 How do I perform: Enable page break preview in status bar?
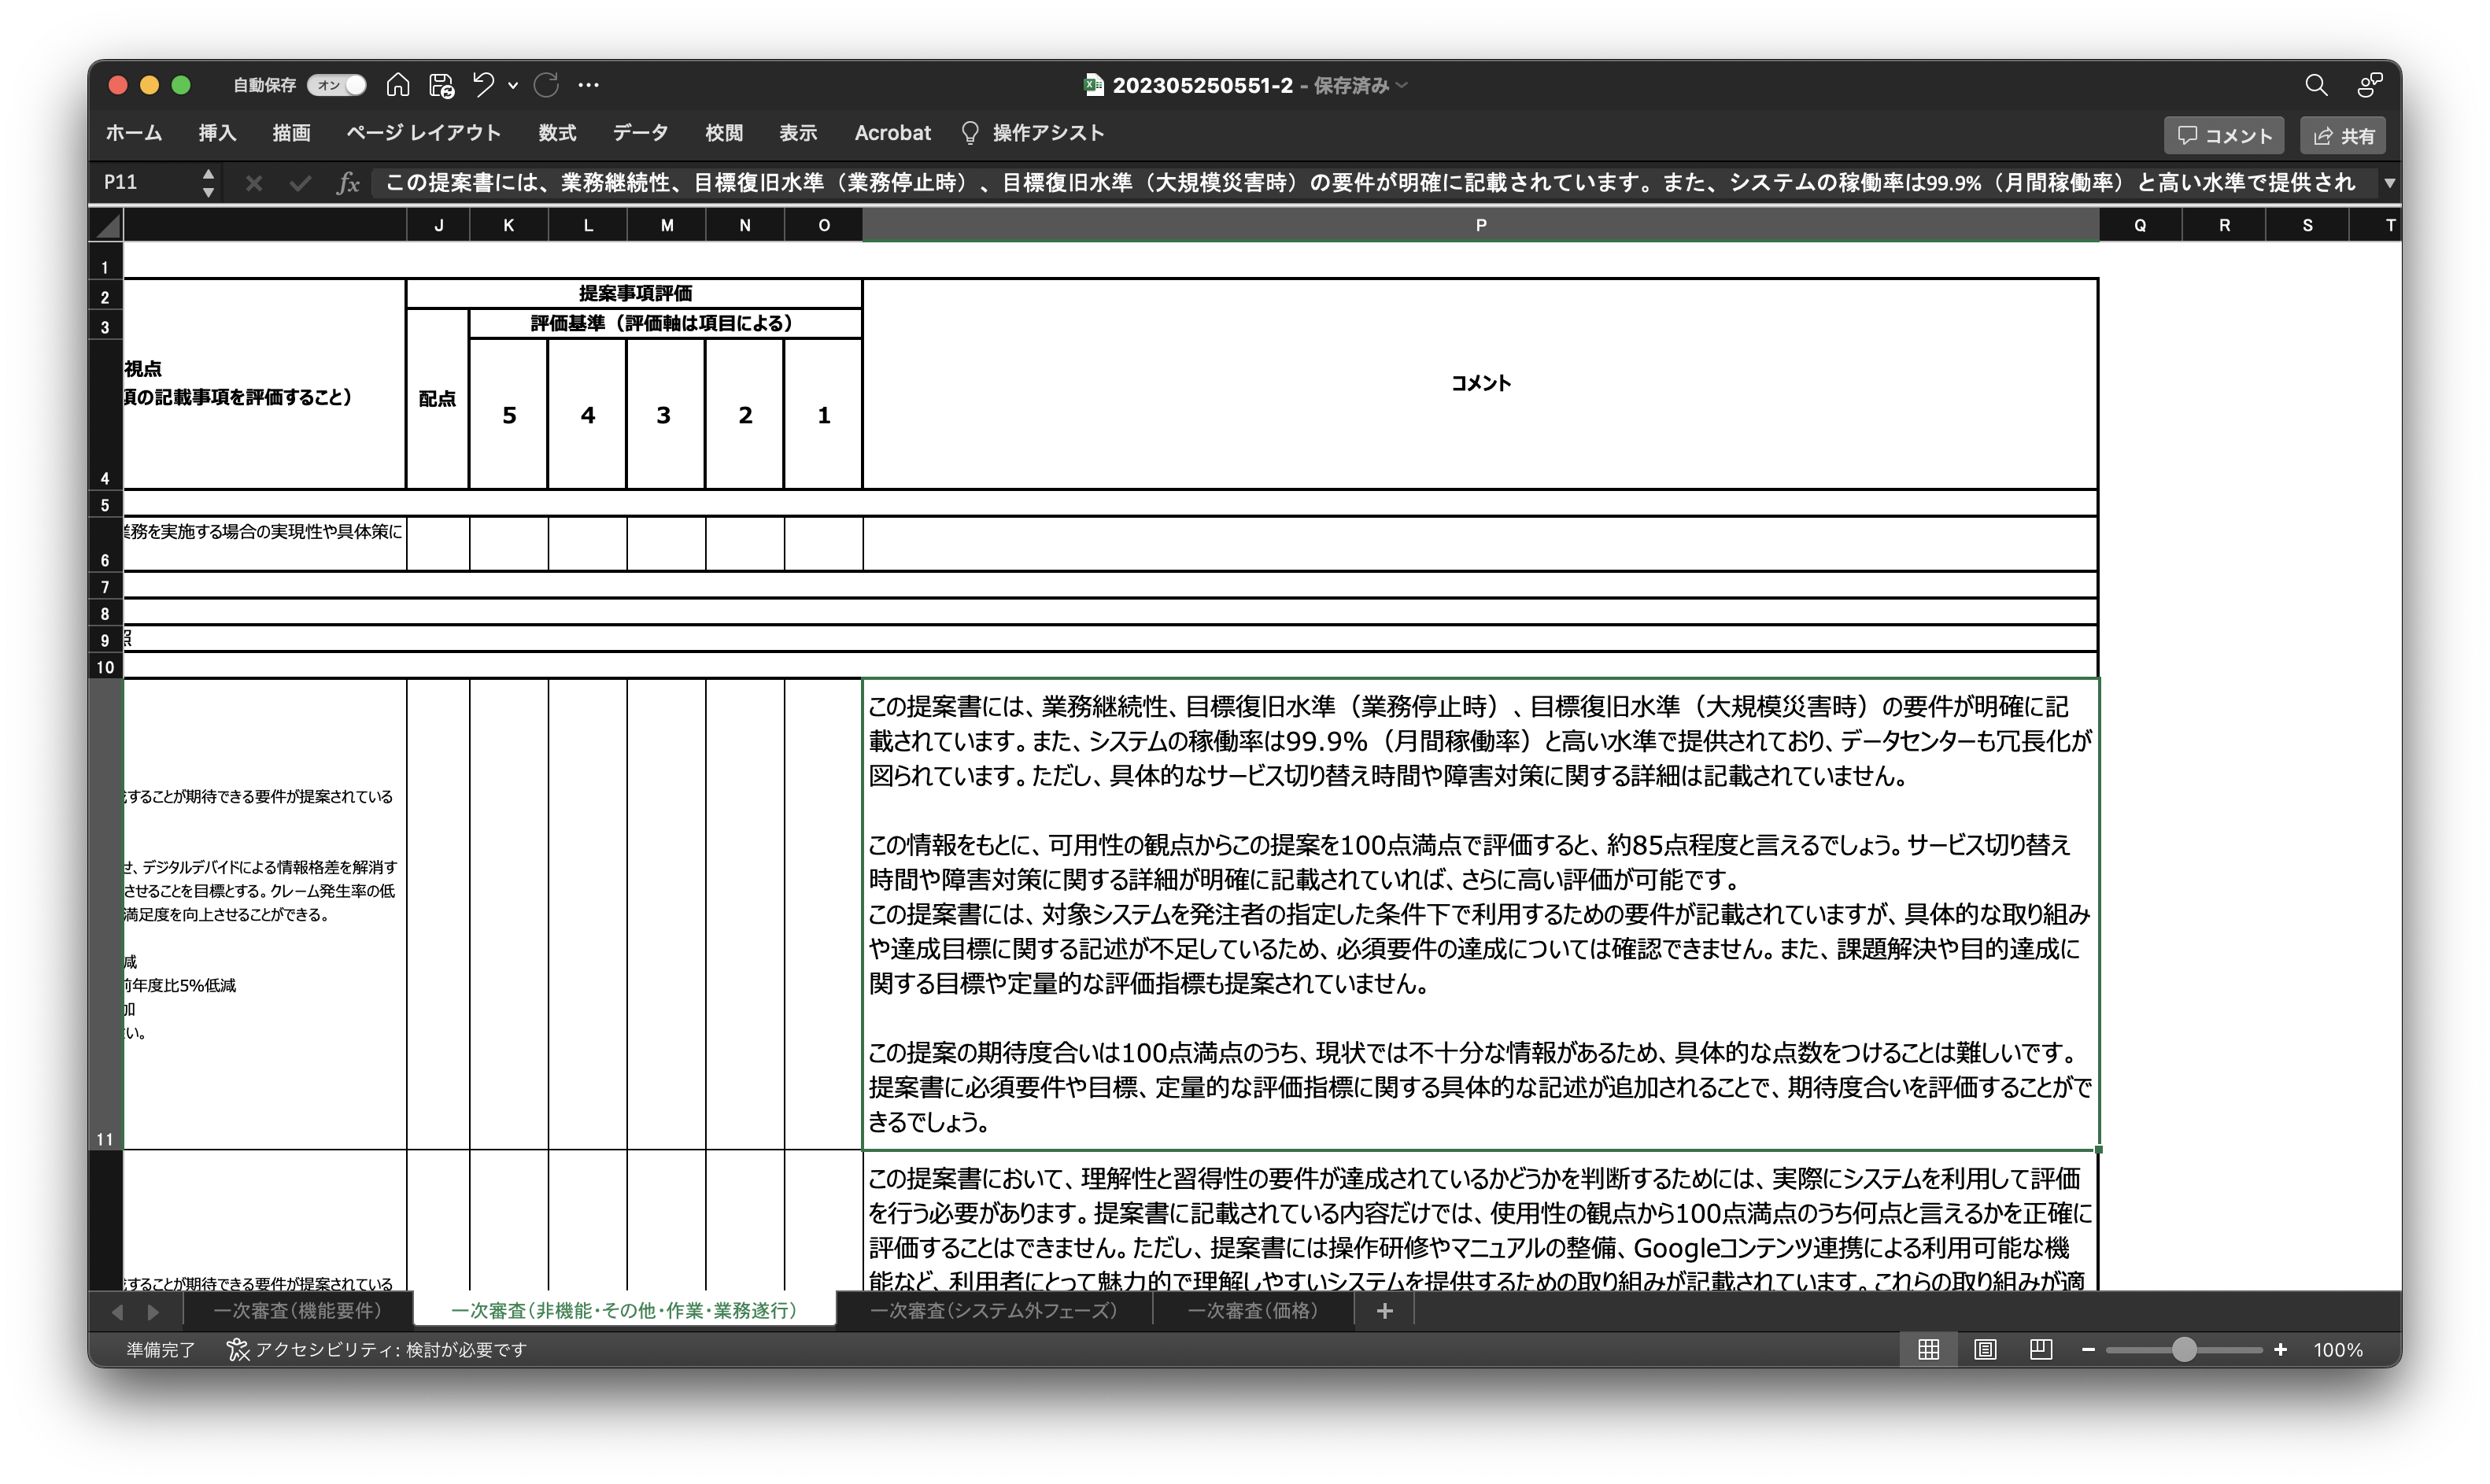[2041, 1349]
